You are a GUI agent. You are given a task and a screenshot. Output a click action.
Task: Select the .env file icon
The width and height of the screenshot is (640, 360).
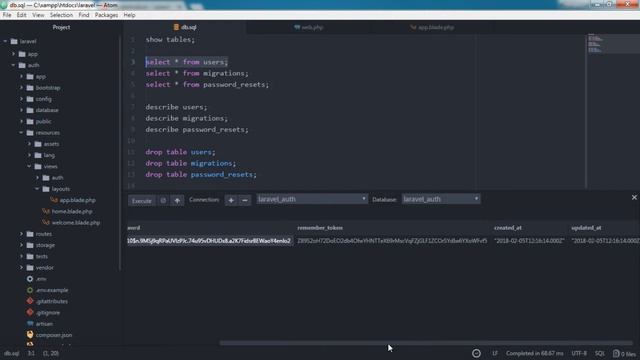[30, 279]
